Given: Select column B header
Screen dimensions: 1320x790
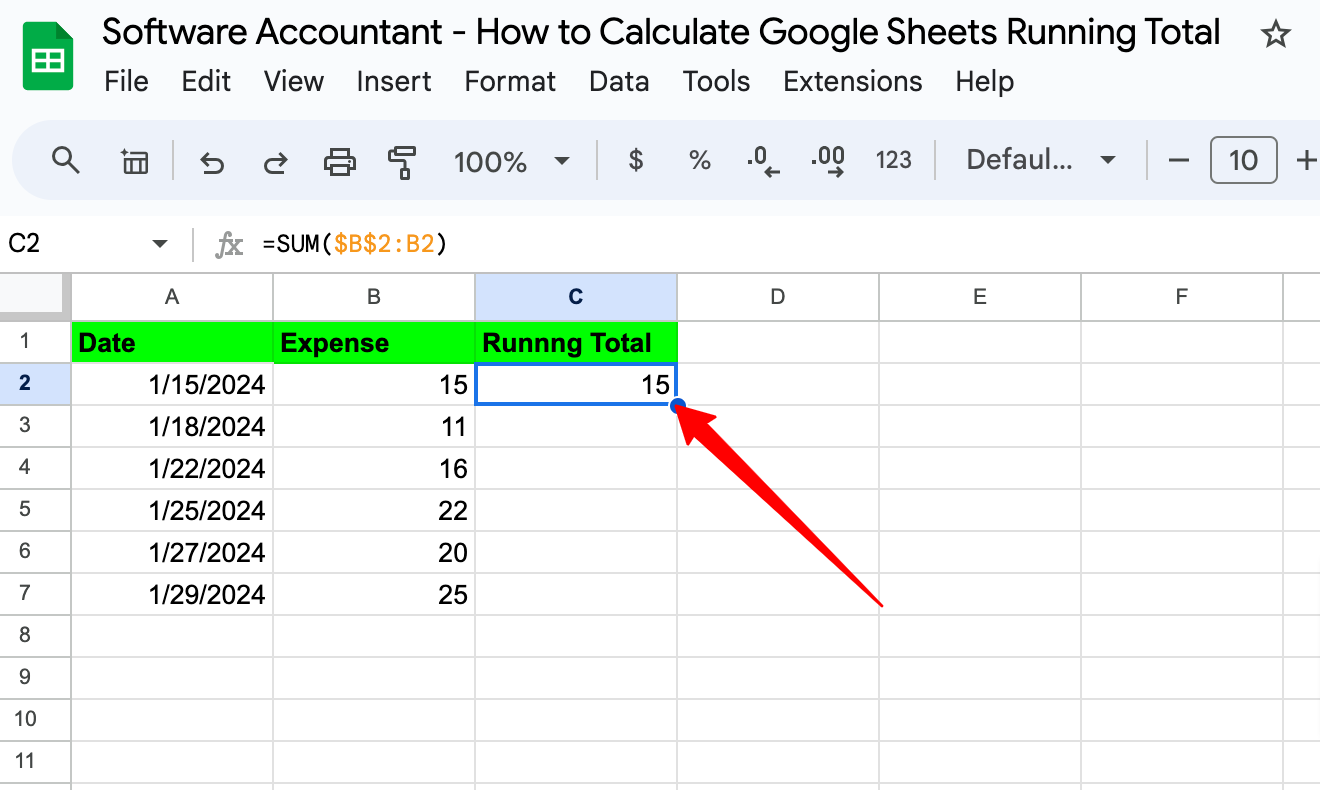Looking at the screenshot, I should [374, 296].
